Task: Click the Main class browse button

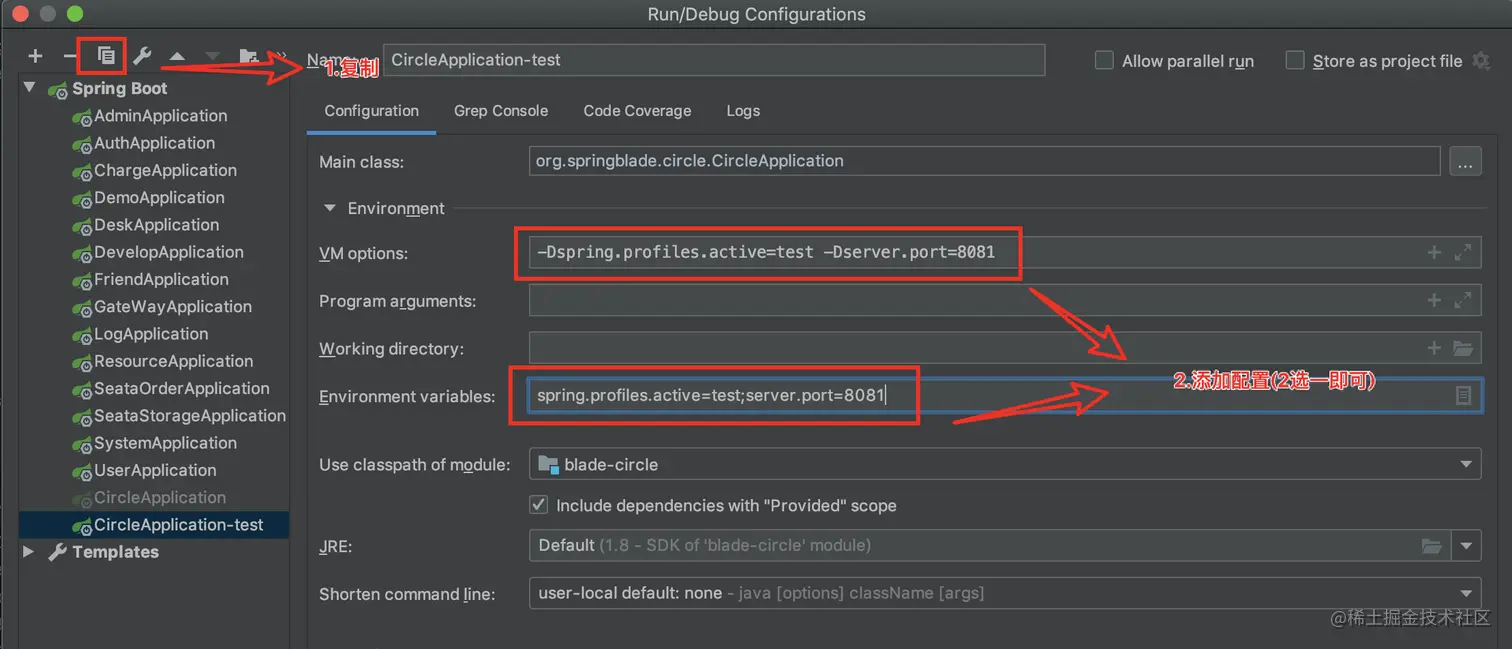Action: [1465, 161]
